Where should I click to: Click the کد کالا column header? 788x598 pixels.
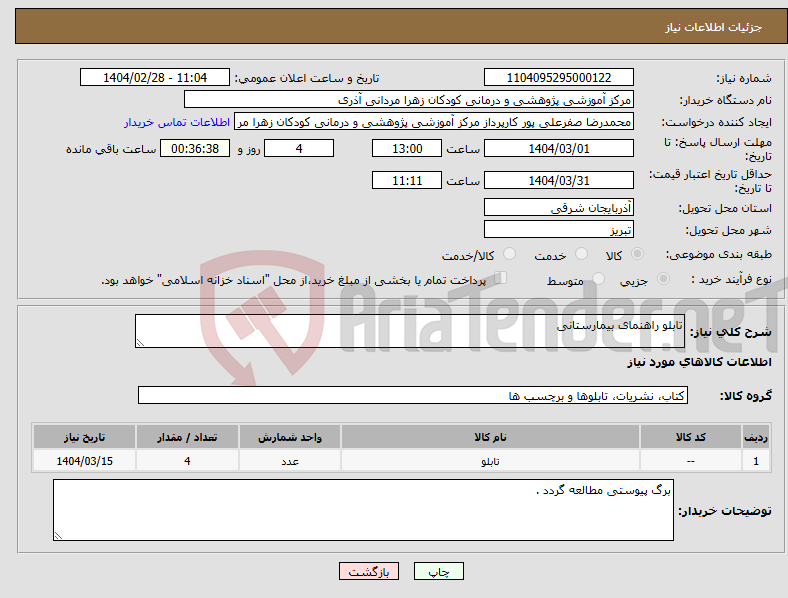(x=691, y=437)
